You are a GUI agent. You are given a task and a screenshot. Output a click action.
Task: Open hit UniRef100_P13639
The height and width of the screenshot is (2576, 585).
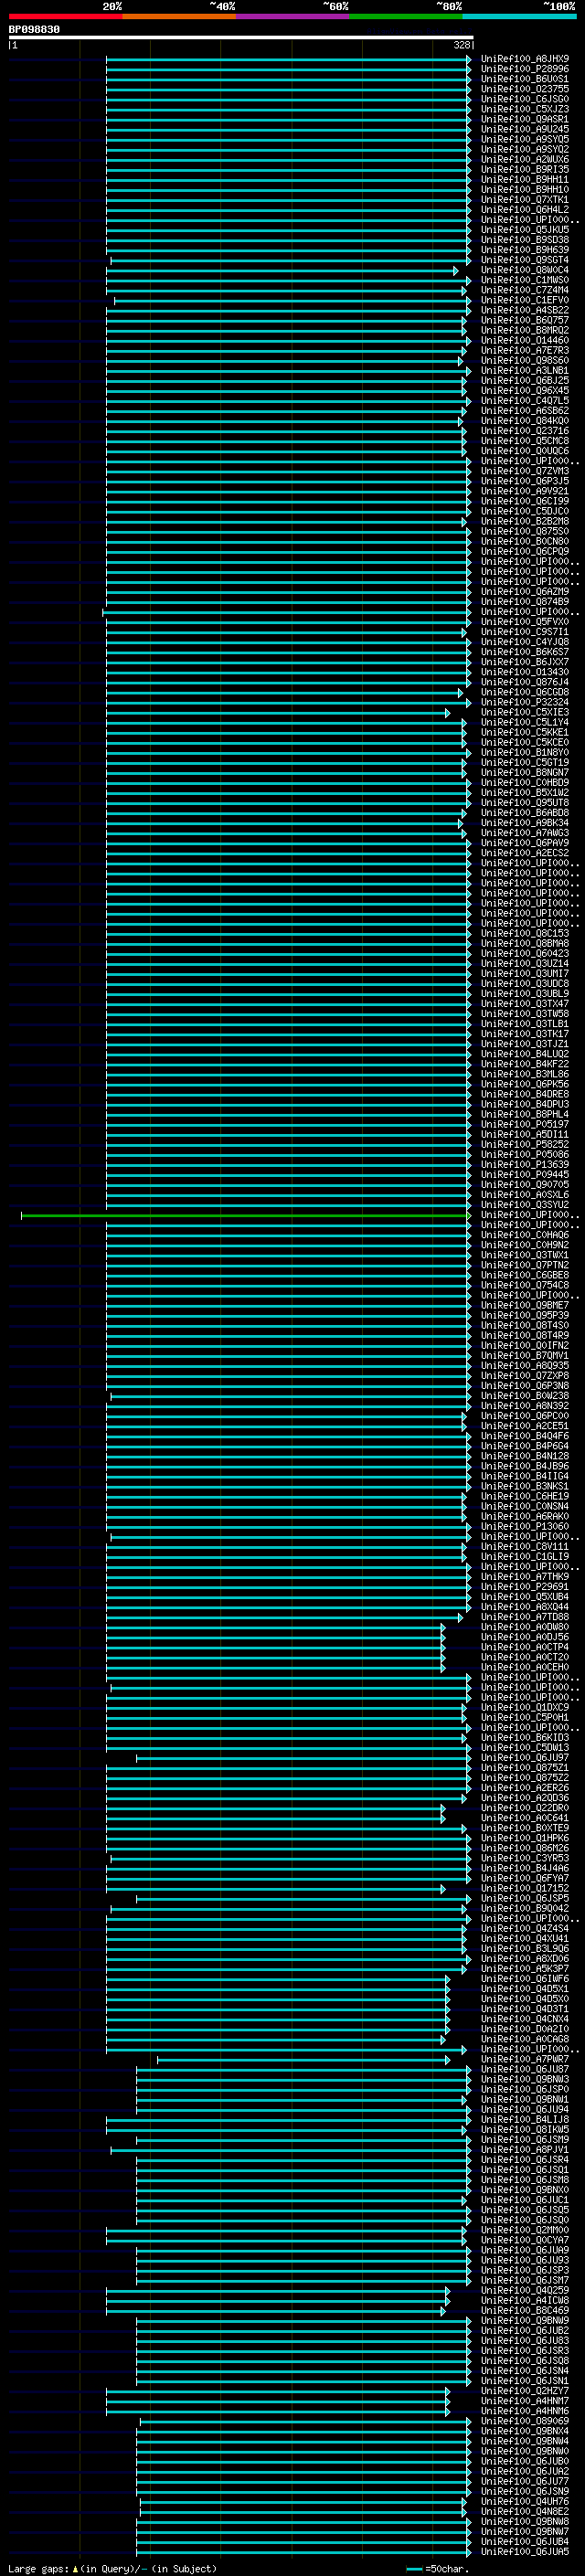pyautogui.click(x=525, y=1164)
